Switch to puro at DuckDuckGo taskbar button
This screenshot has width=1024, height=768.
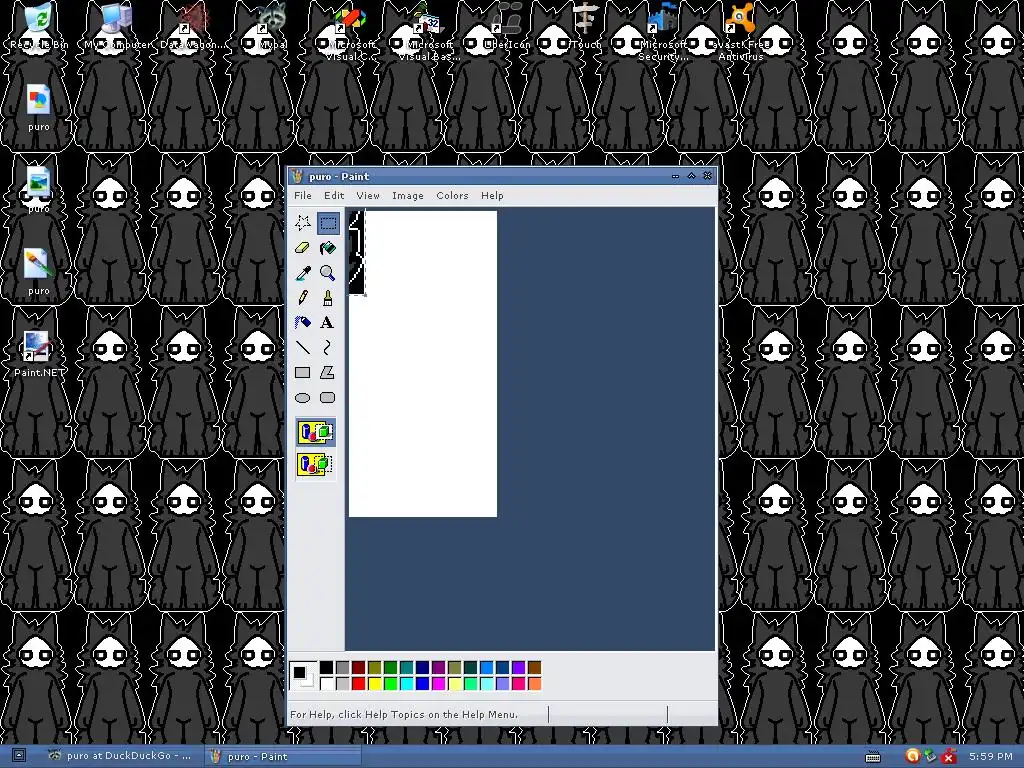point(121,756)
